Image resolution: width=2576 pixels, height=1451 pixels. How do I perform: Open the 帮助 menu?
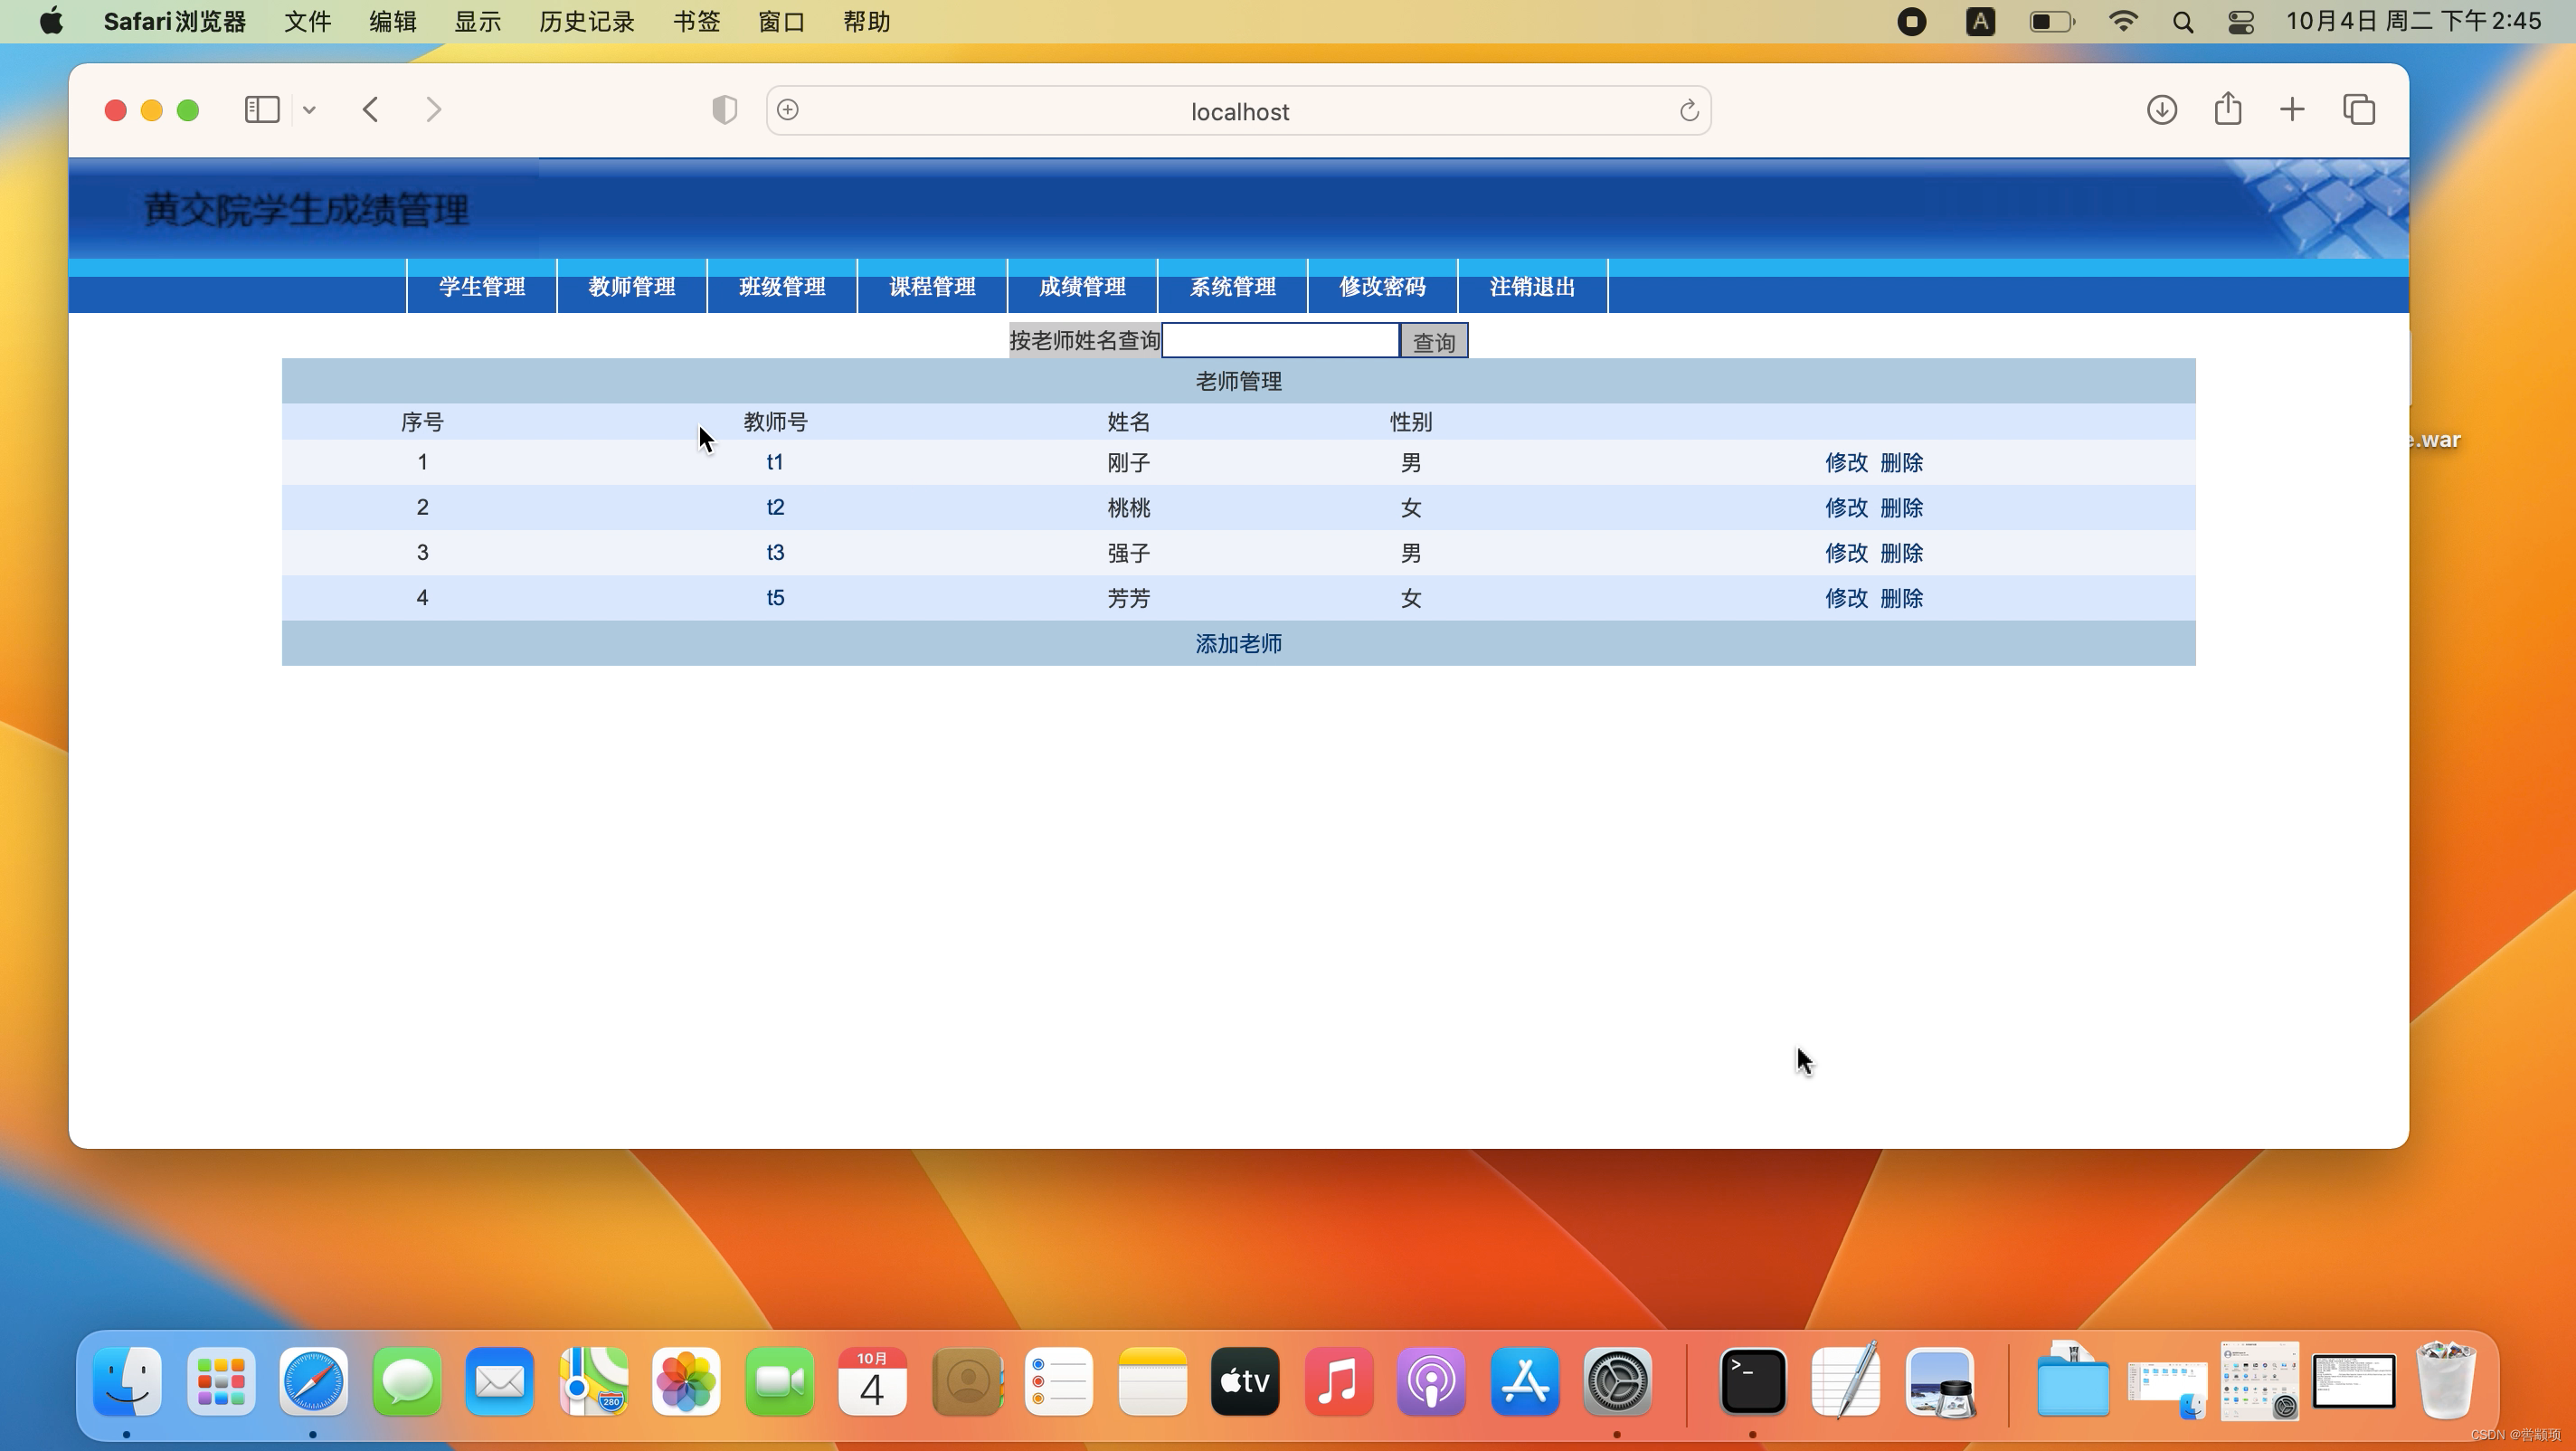coord(866,21)
